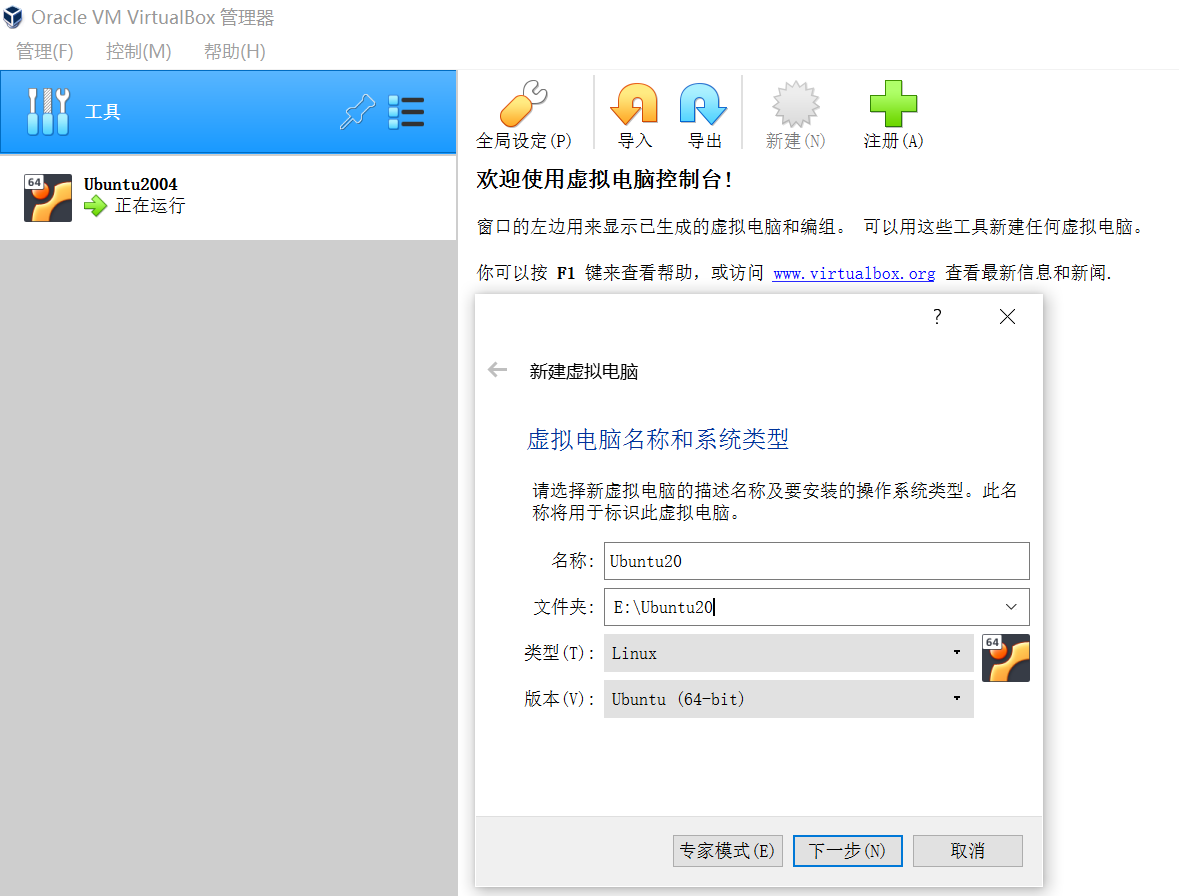Click the 版本(V) field label
1179x896 pixels.
(x=559, y=699)
